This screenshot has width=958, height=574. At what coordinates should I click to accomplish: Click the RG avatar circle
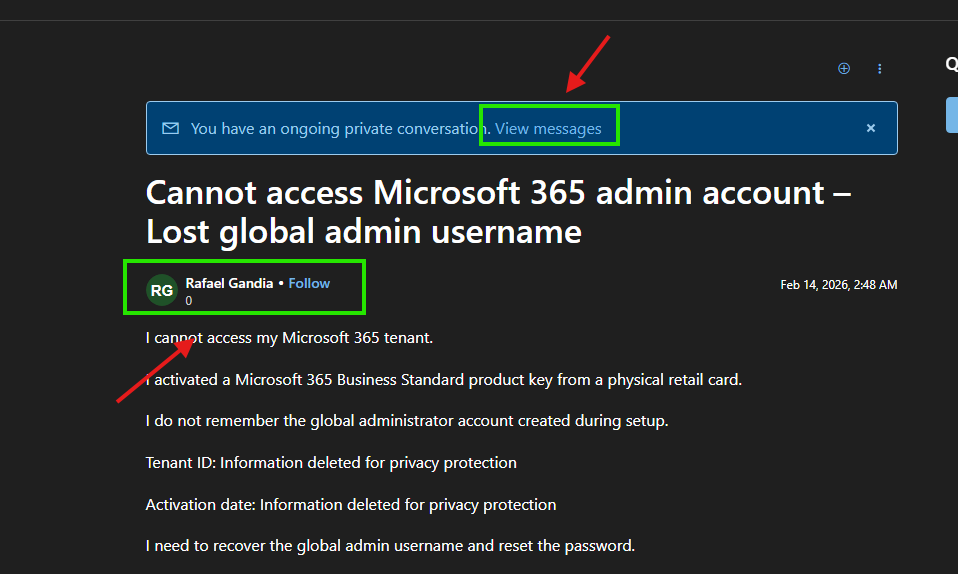point(162,290)
